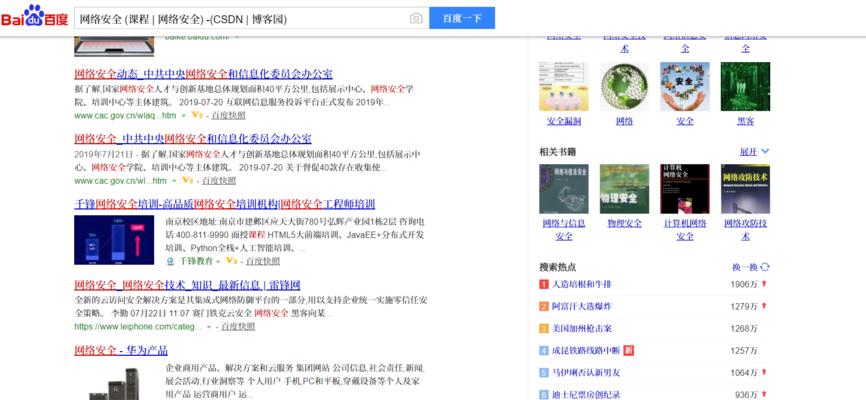The height and width of the screenshot is (400, 866).
Task: Click 网络攻防技术 book cover
Action: [x=746, y=189]
